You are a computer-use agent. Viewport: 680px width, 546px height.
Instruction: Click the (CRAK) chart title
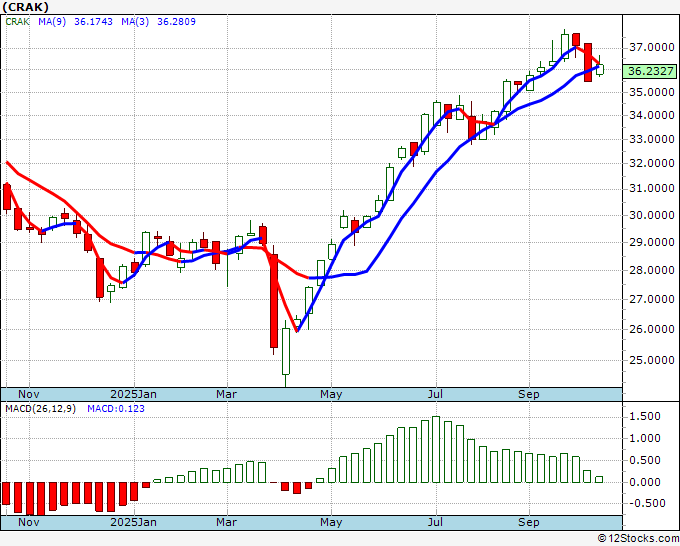(25, 7)
